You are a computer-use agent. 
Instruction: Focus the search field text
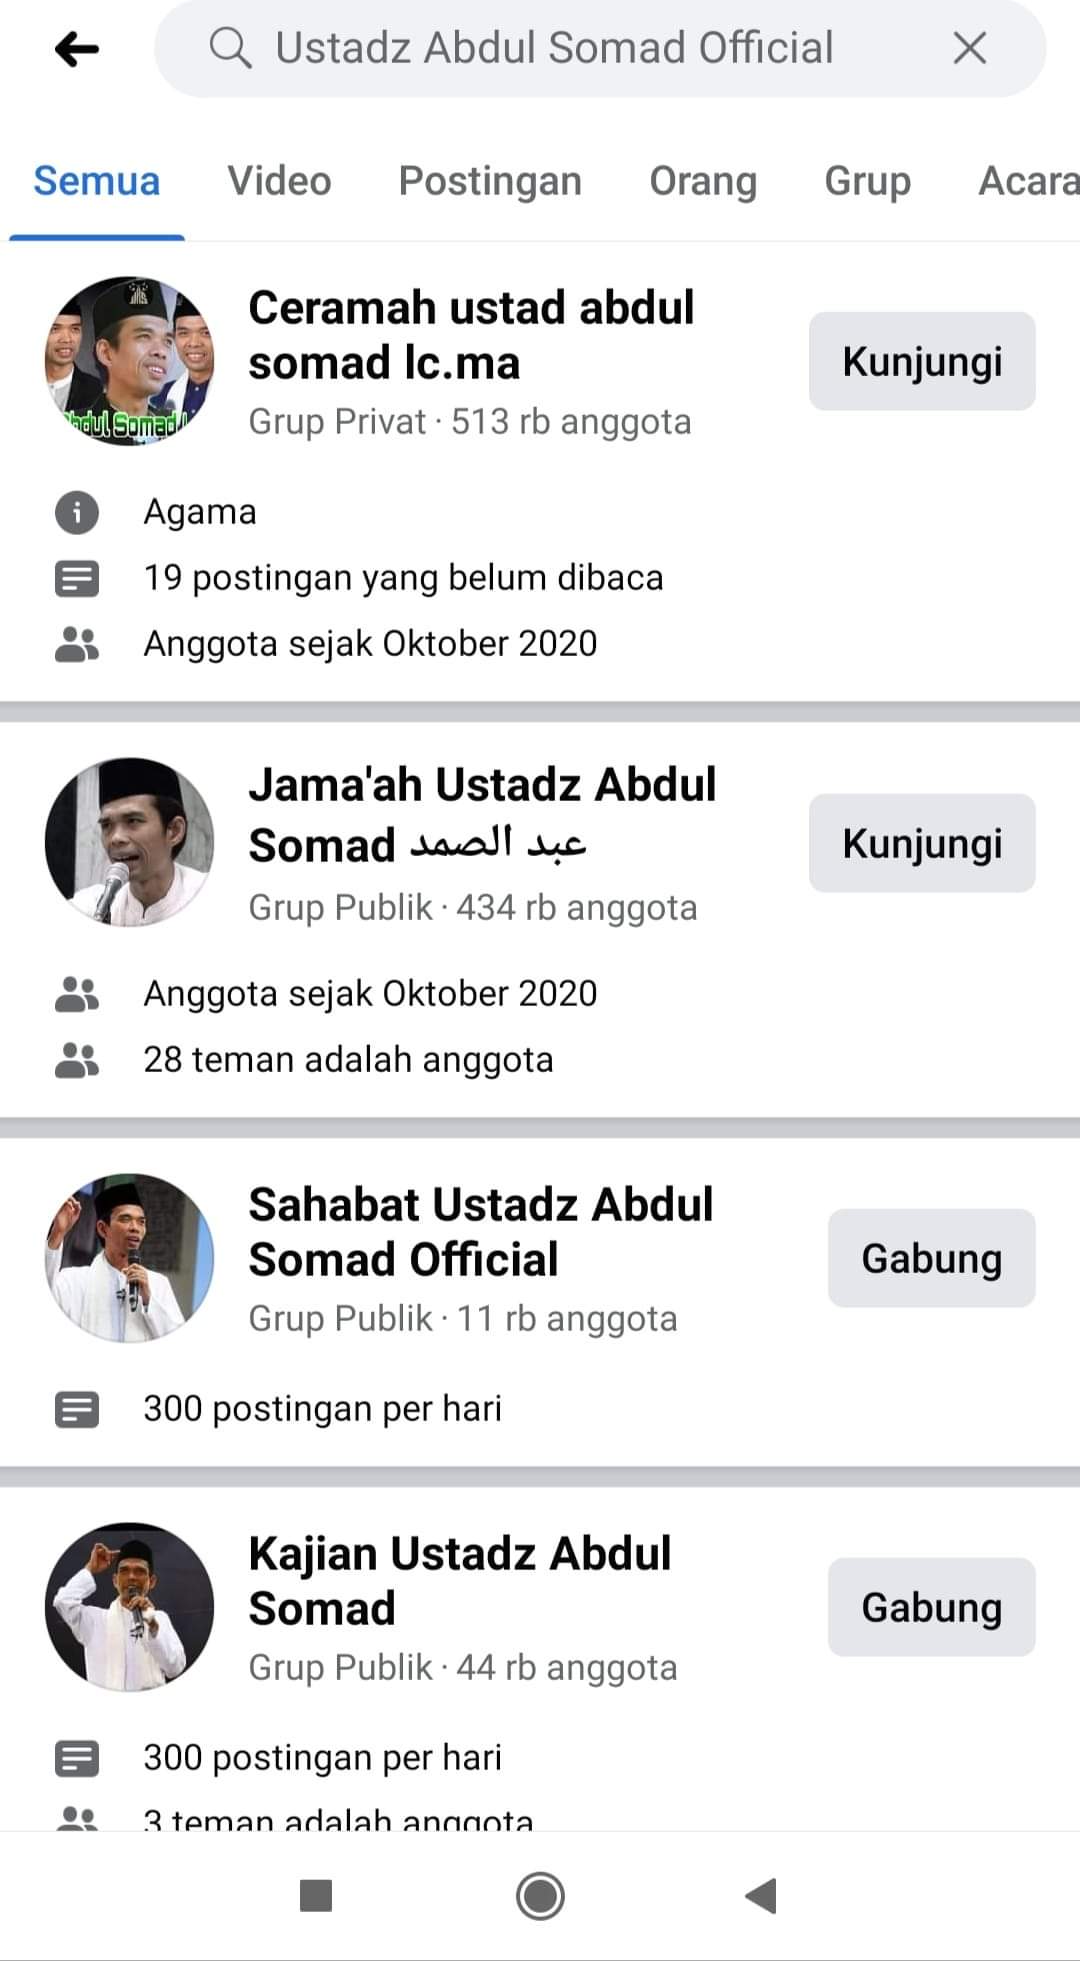554,48
